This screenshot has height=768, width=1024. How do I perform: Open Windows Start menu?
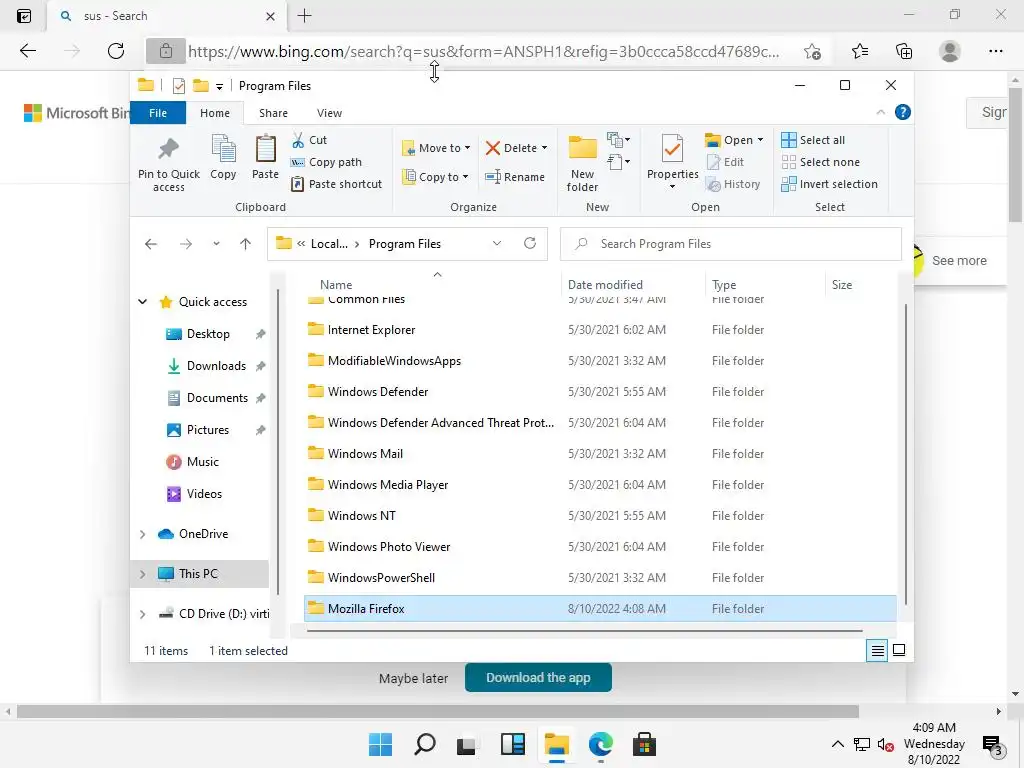[380, 744]
